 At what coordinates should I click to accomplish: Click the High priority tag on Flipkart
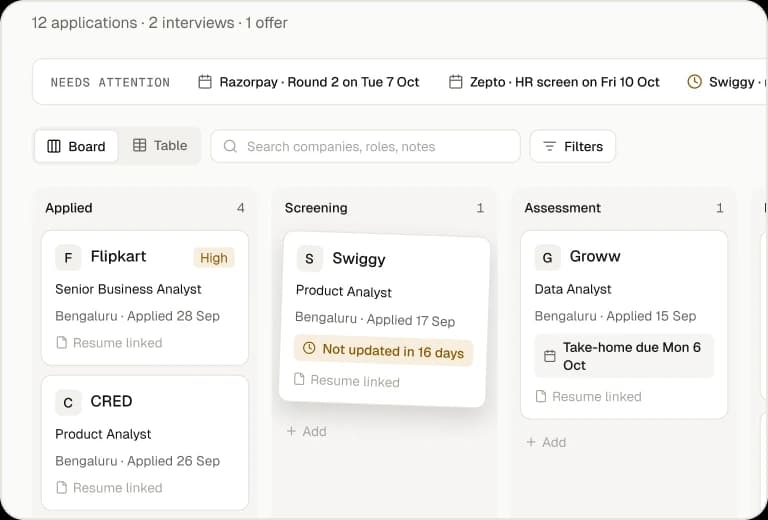214,258
